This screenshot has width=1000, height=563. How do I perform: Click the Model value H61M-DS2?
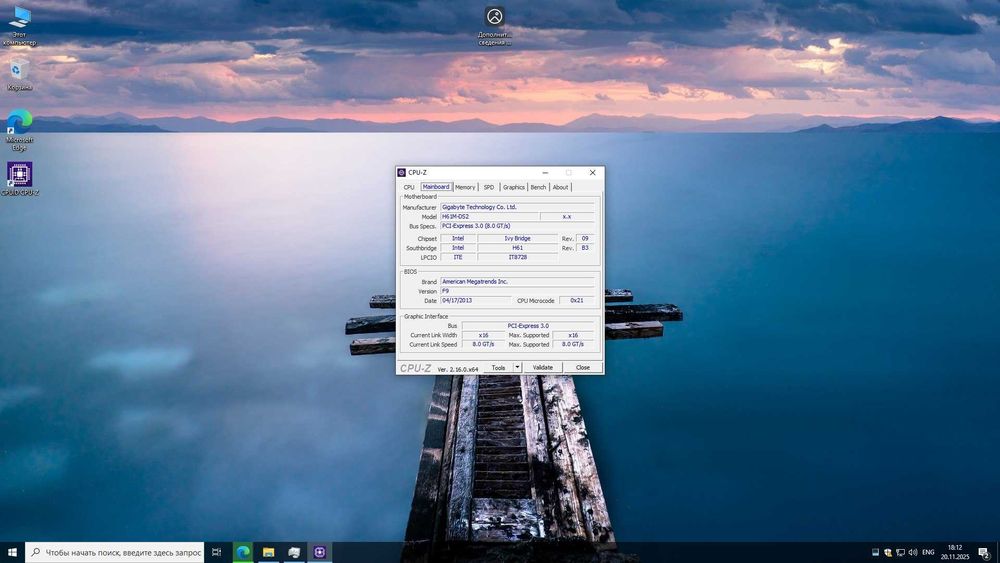click(x=489, y=217)
